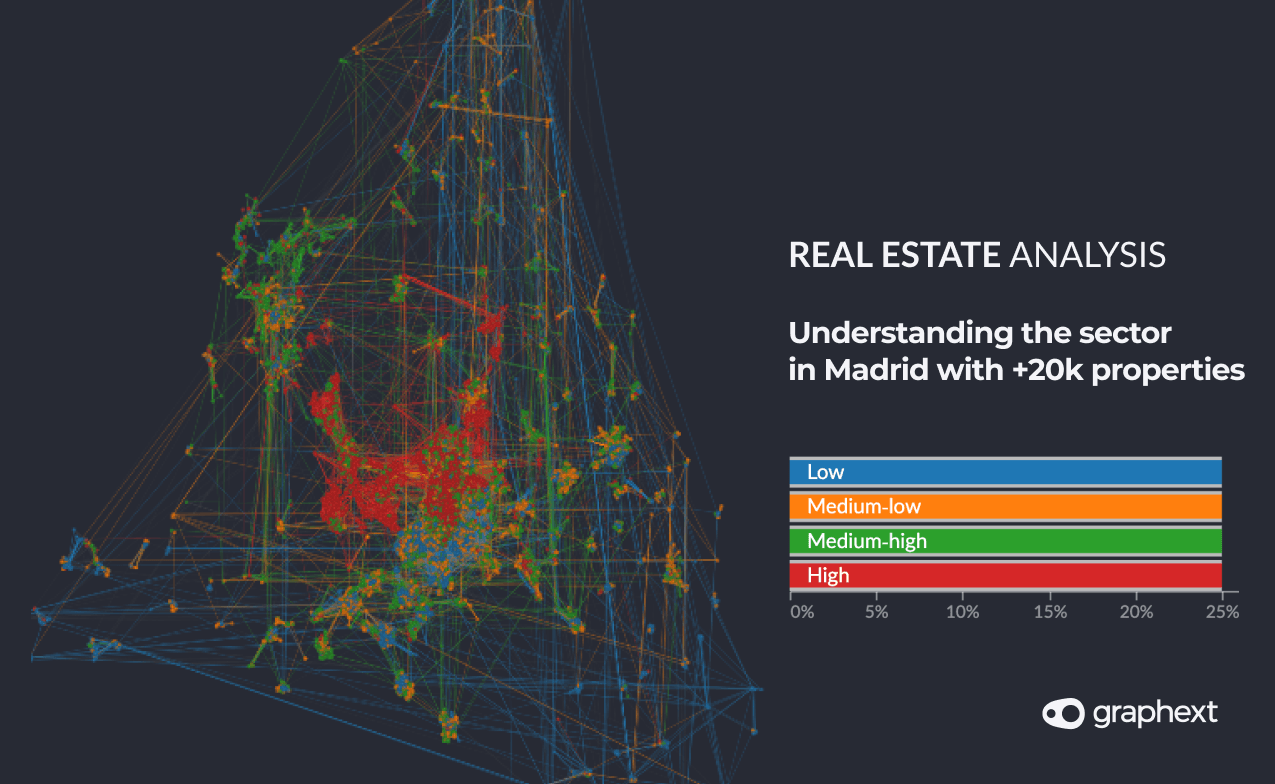Click the word ANALYSIS in the title
The image size is (1275, 784).
pyautogui.click(x=1087, y=255)
